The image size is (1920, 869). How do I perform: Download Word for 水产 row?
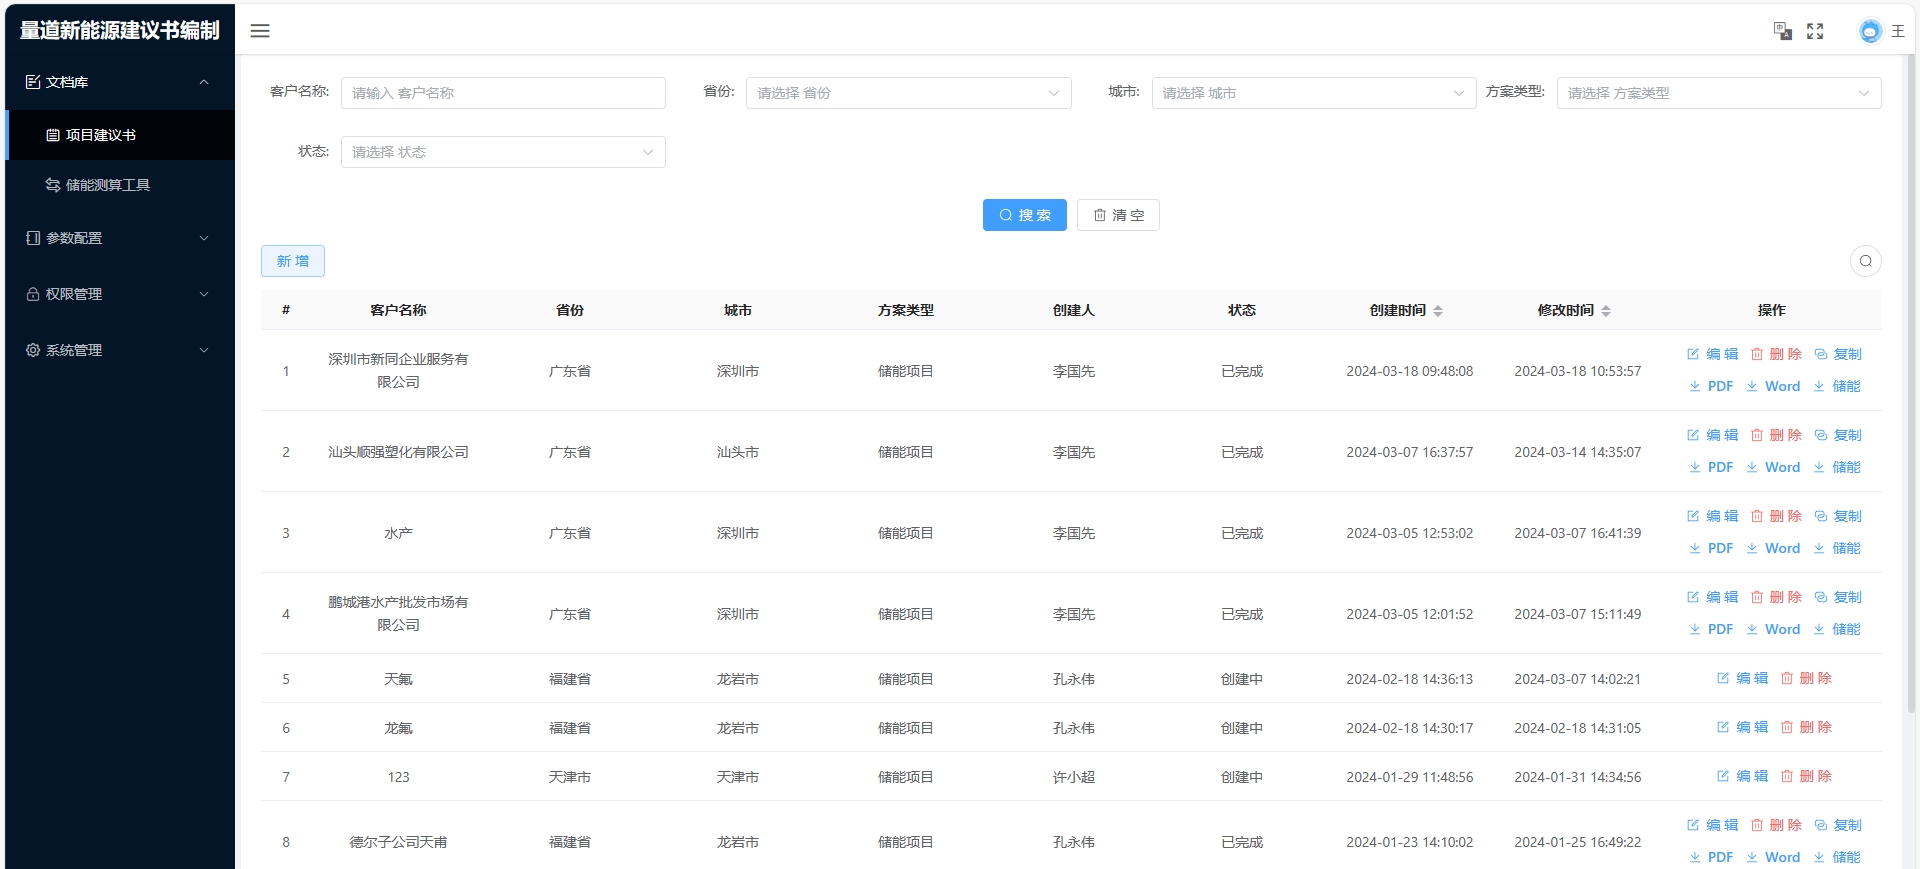1773,548
